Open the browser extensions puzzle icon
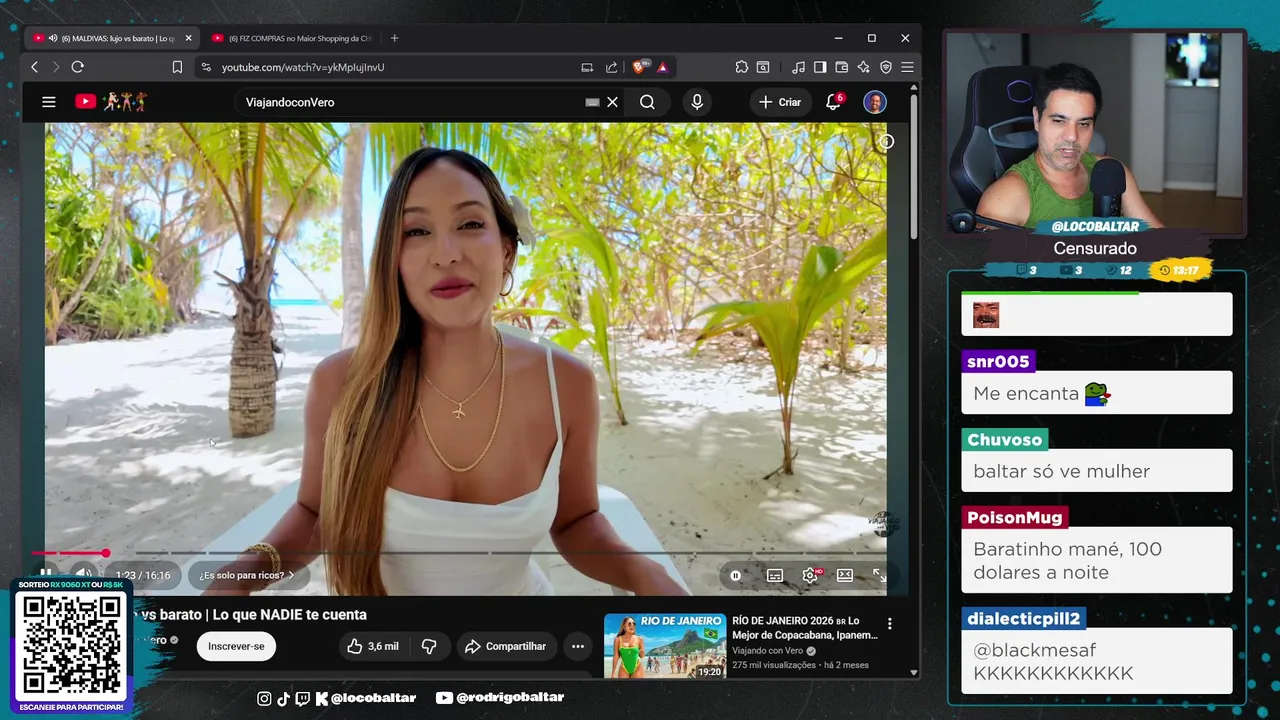 click(741, 67)
